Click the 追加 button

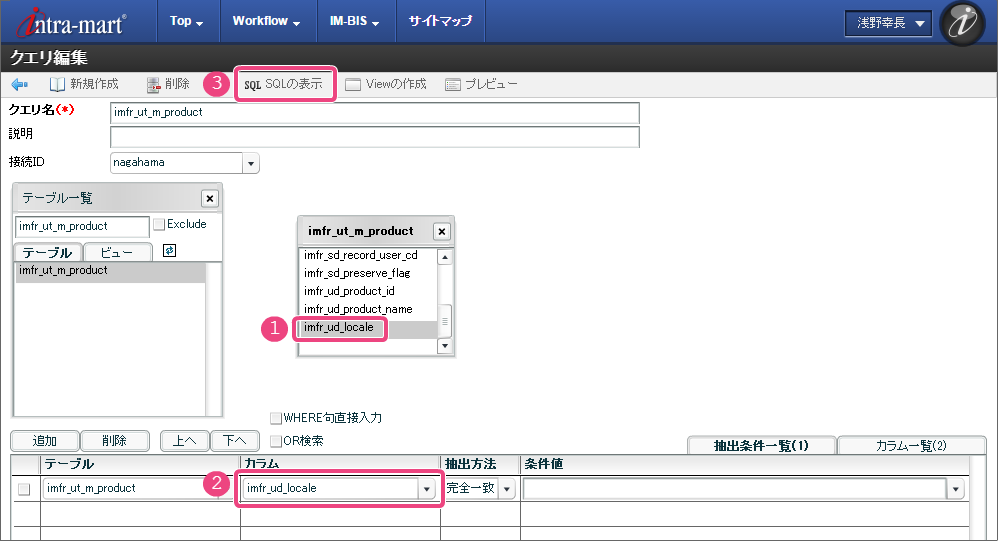tap(45, 440)
